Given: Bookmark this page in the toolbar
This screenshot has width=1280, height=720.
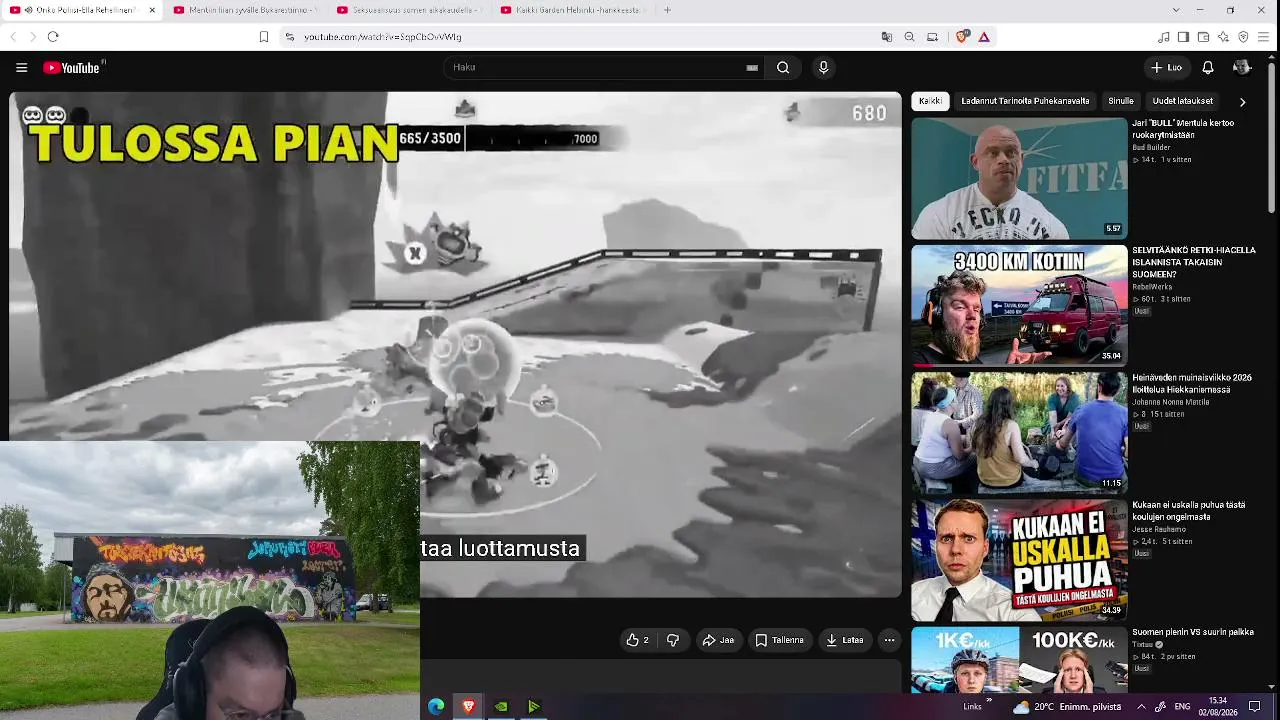Looking at the screenshot, I should pyautogui.click(x=264, y=37).
